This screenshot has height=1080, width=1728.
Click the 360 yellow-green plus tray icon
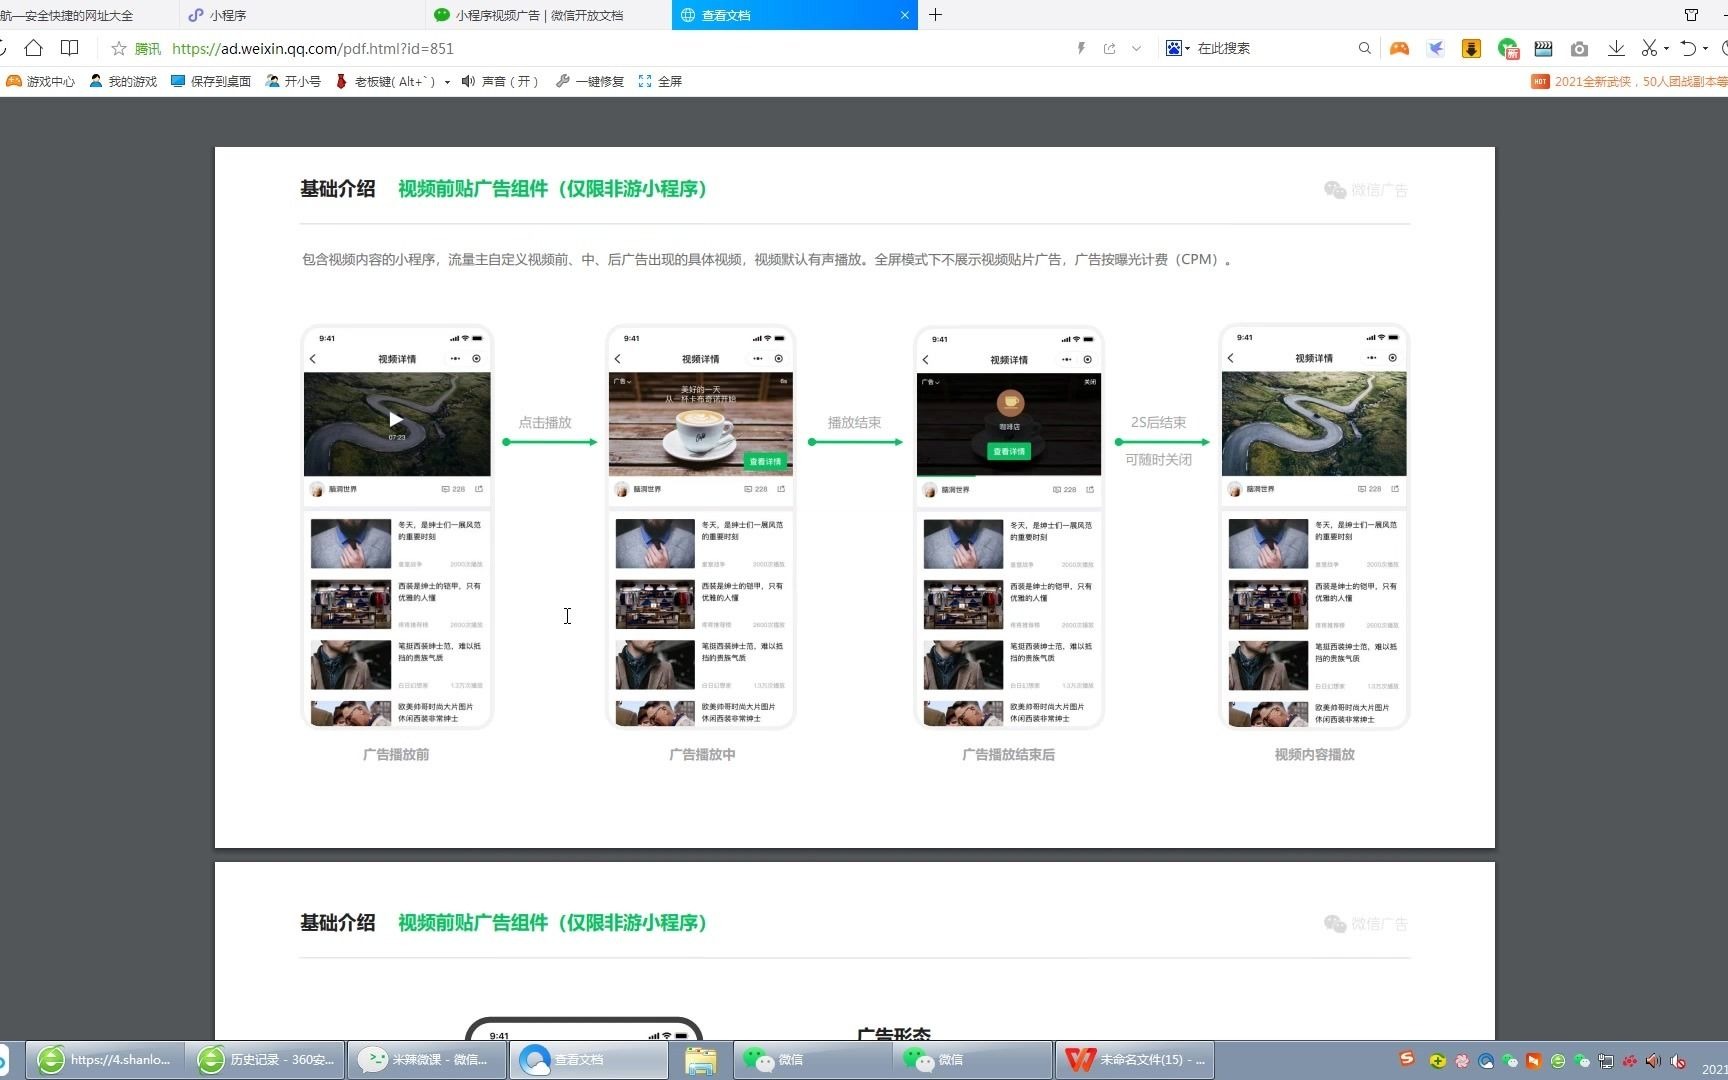click(x=1437, y=1061)
